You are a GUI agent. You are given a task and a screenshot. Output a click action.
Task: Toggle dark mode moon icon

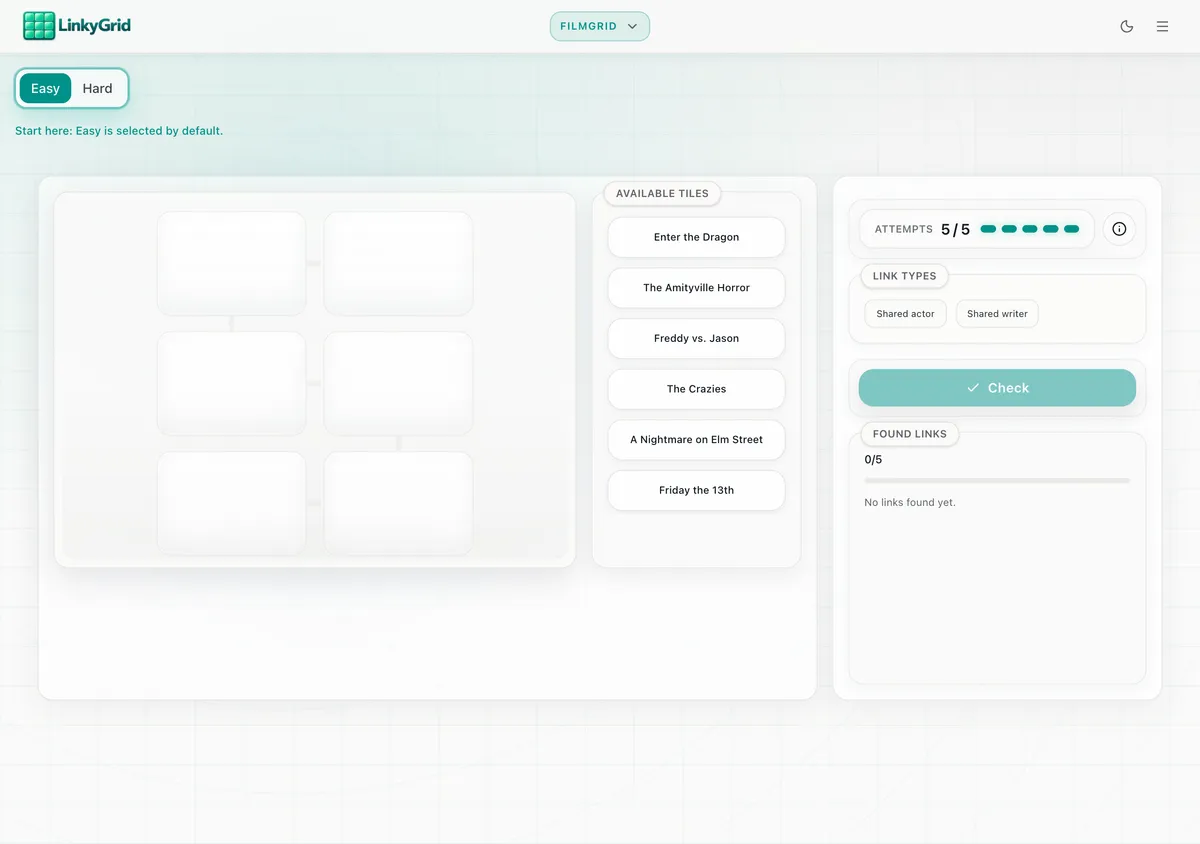pos(1127,26)
